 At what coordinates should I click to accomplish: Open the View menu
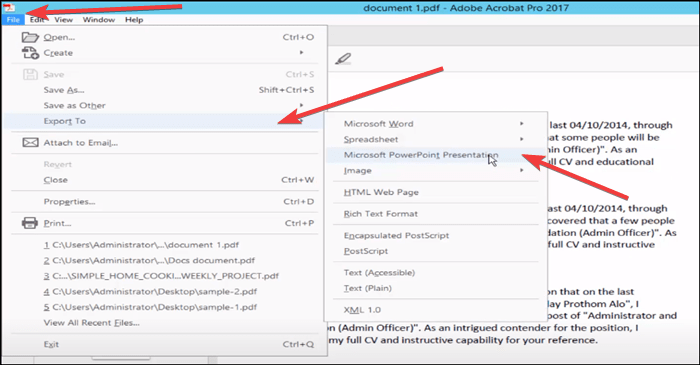point(63,20)
